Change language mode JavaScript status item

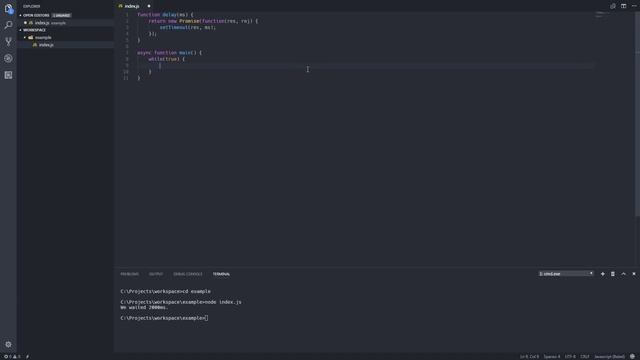coord(609,356)
